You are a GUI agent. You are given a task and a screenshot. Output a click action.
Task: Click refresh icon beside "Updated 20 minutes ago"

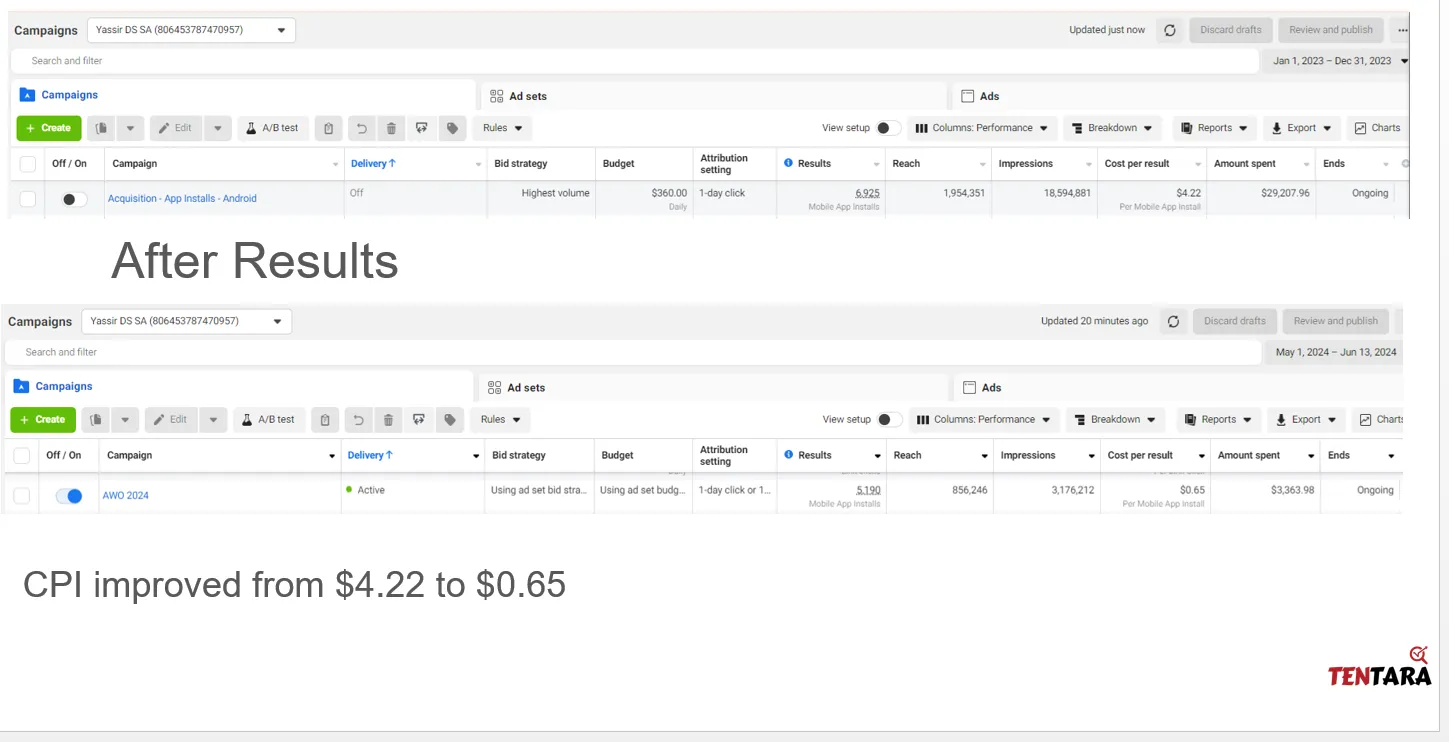point(1173,321)
